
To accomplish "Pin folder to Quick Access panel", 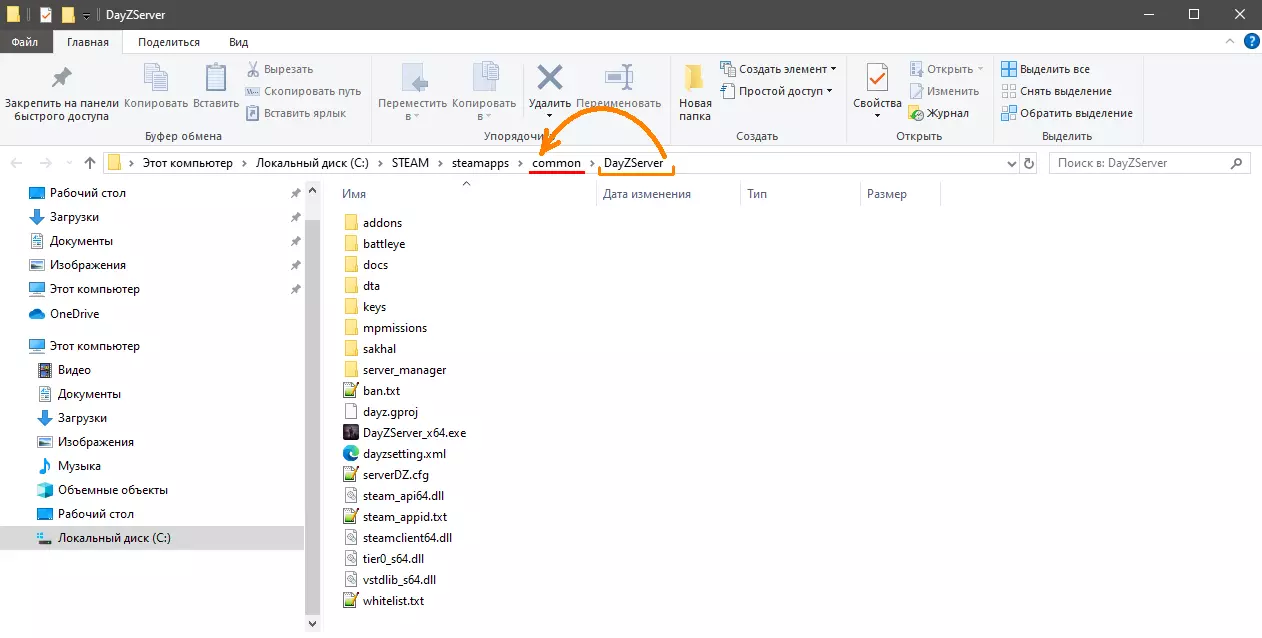I will [x=62, y=92].
